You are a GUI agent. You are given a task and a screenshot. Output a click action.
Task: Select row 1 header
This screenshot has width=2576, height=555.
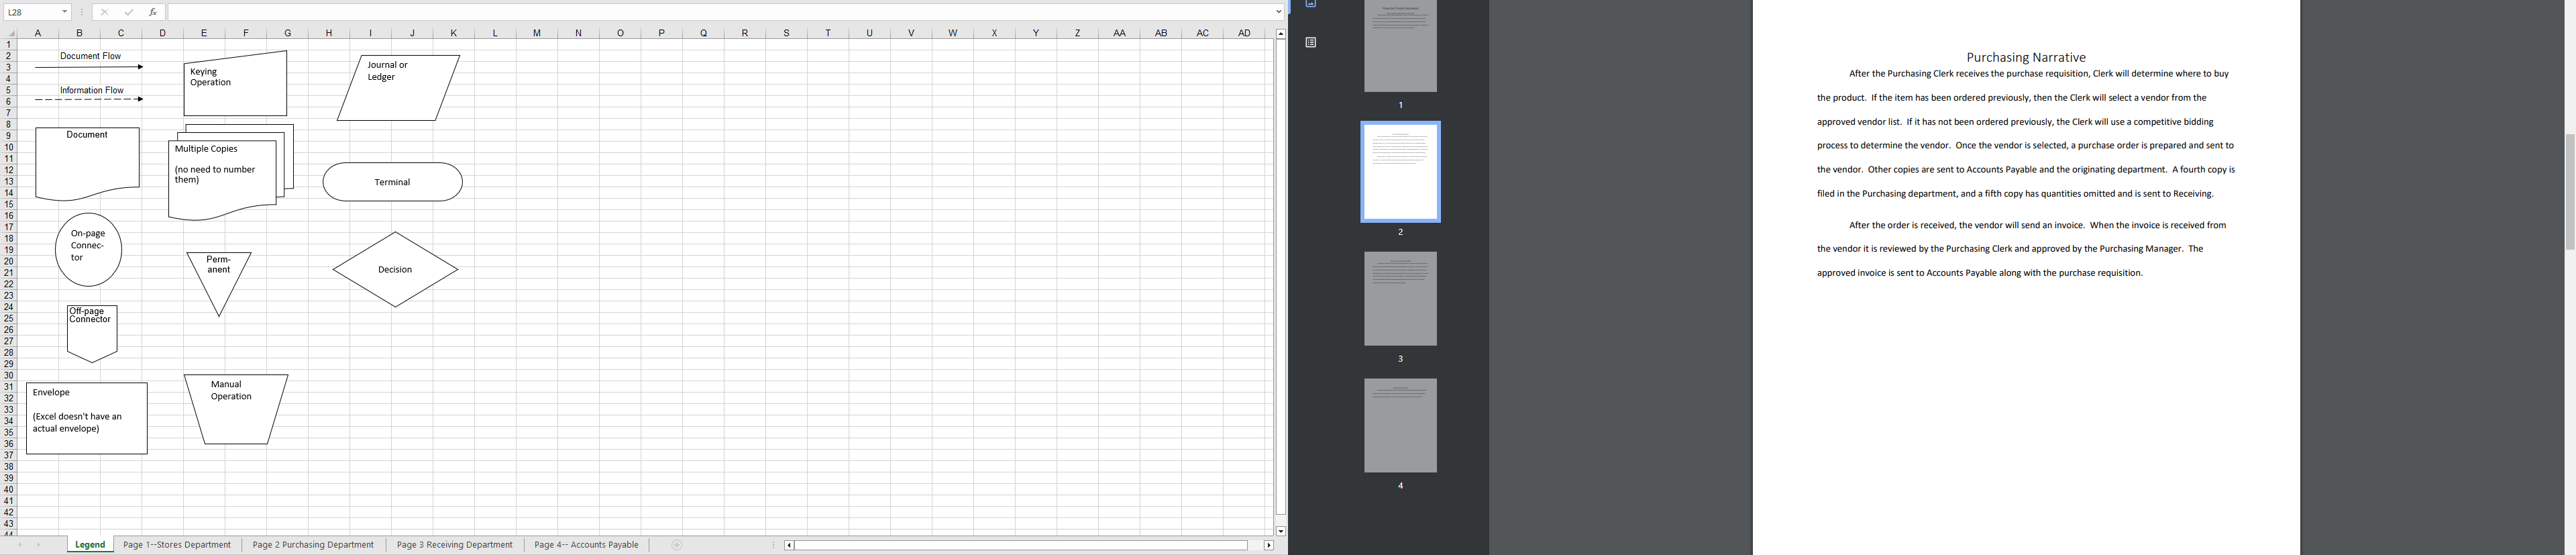tap(9, 44)
